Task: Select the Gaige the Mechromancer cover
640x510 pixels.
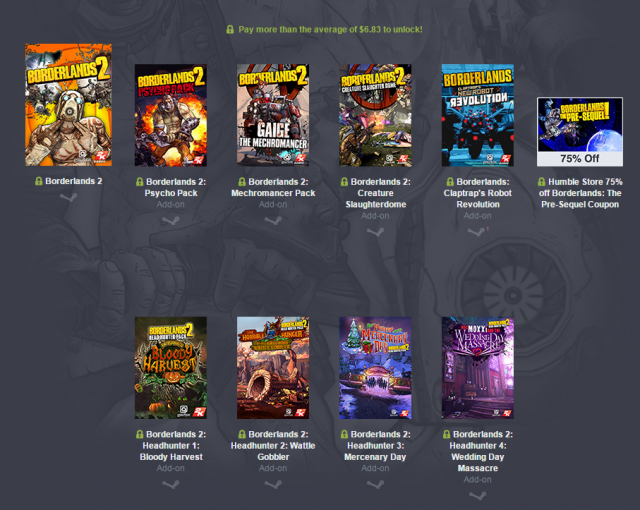Action: tap(273, 115)
